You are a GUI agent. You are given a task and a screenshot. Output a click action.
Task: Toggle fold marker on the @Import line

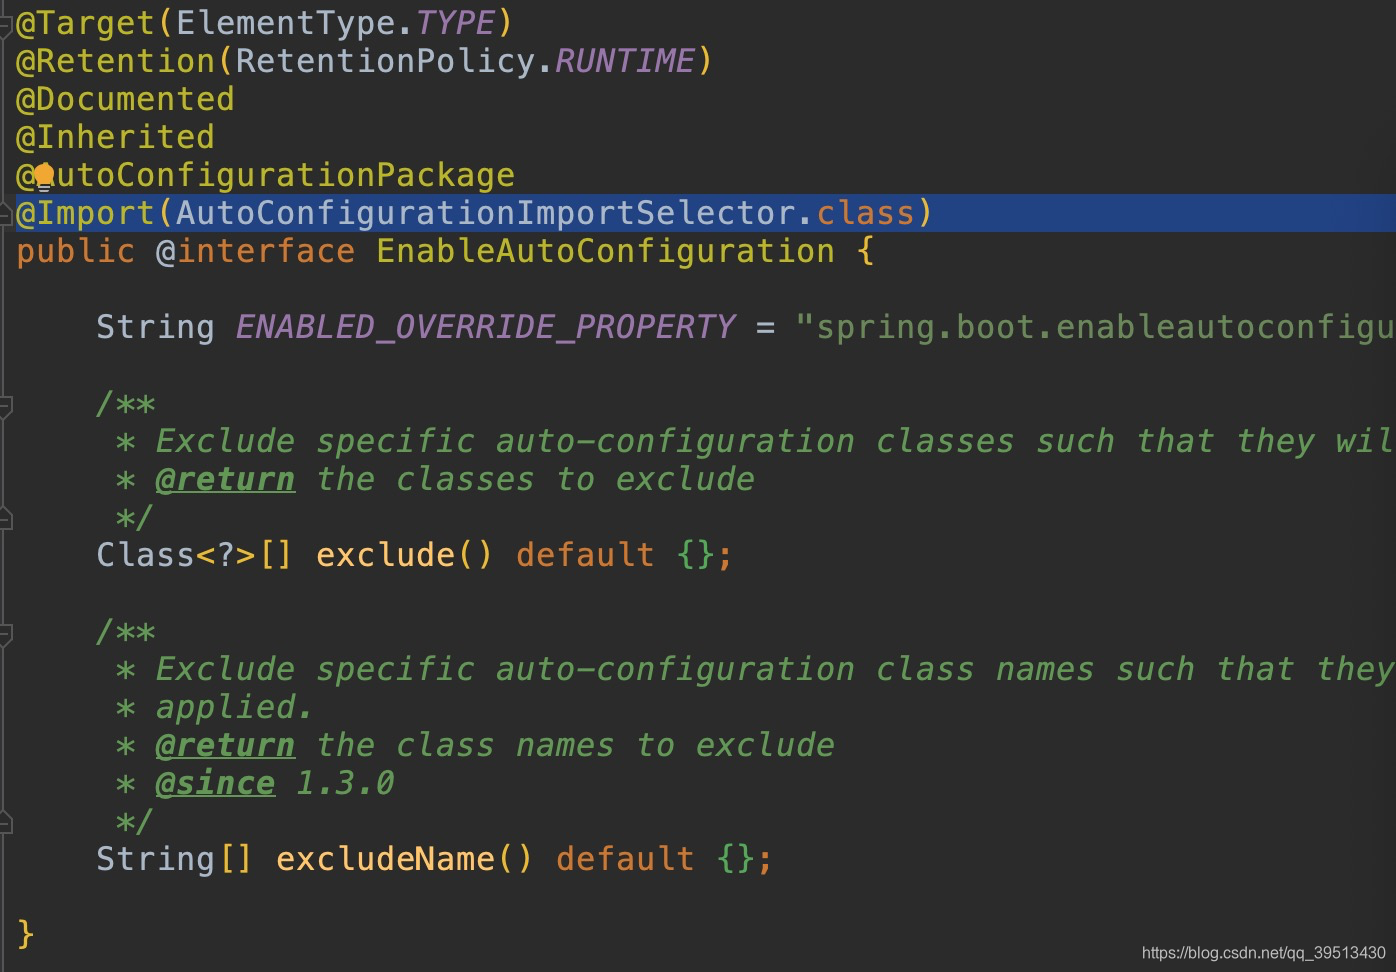tap(5, 214)
